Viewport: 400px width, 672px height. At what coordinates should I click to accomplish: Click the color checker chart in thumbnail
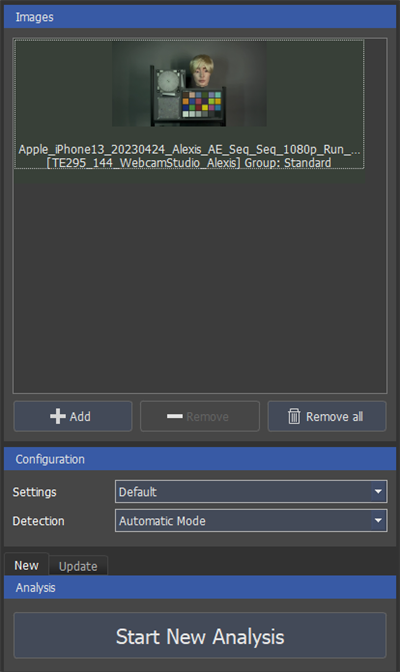click(x=202, y=104)
